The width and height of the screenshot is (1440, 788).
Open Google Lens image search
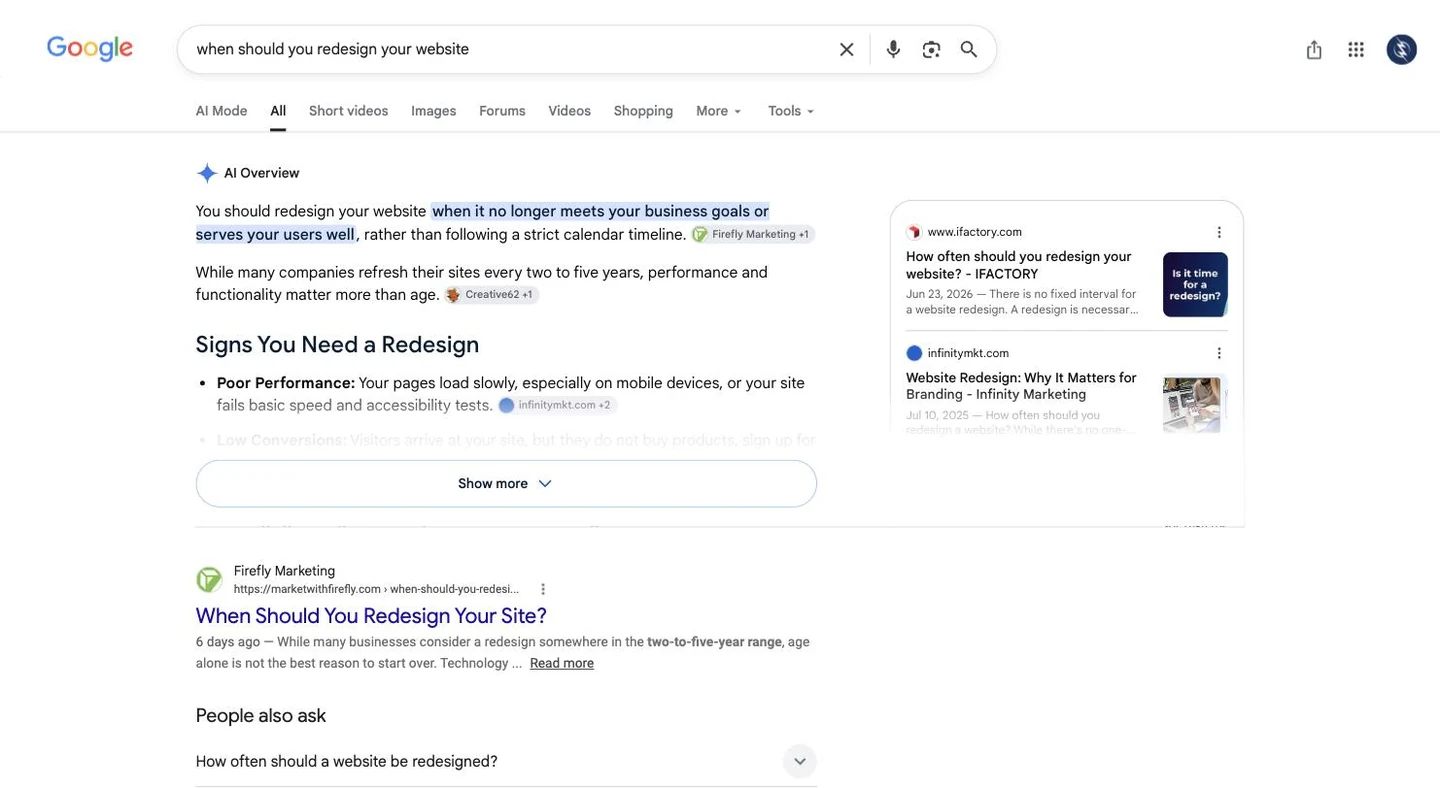click(931, 49)
